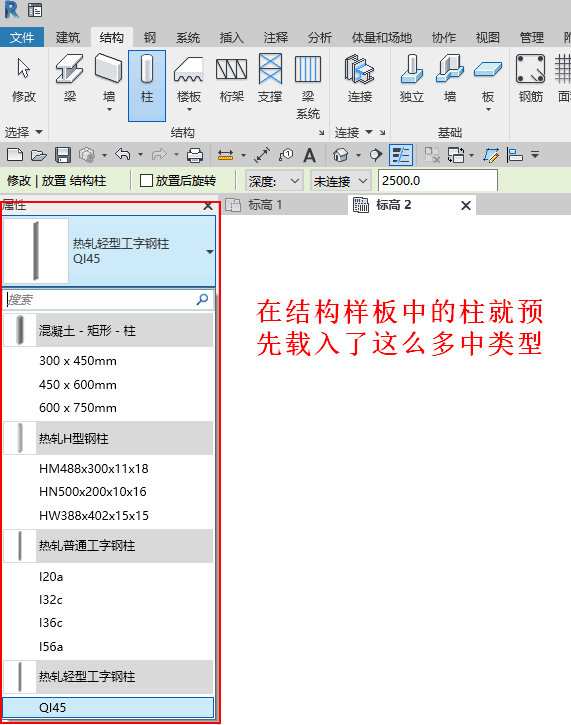Open the Slab (板) dropdown arrow
This screenshot has width=571, height=725.
click(488, 110)
